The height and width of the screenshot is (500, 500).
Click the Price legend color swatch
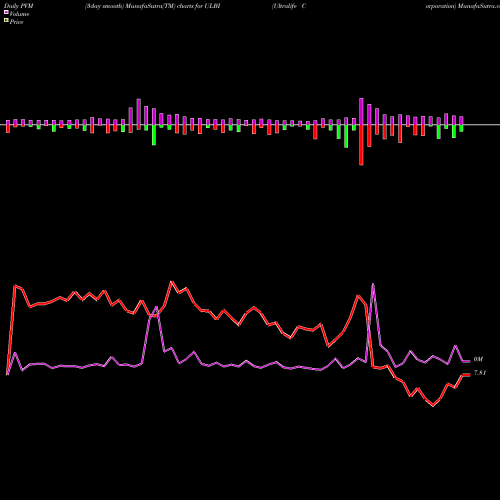pyautogui.click(x=6, y=21)
